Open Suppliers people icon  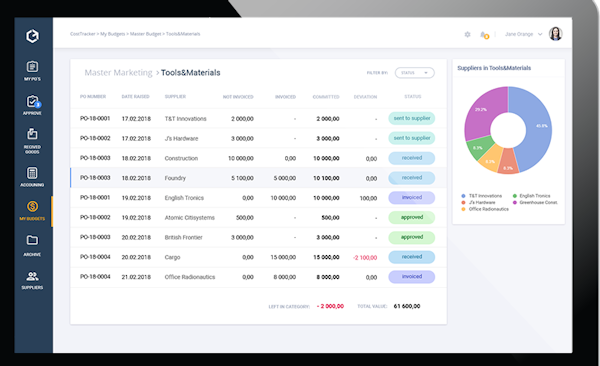(x=32, y=276)
